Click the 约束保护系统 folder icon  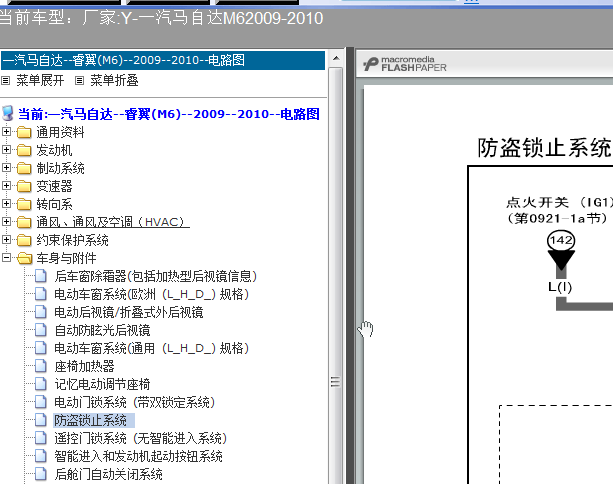(24, 240)
